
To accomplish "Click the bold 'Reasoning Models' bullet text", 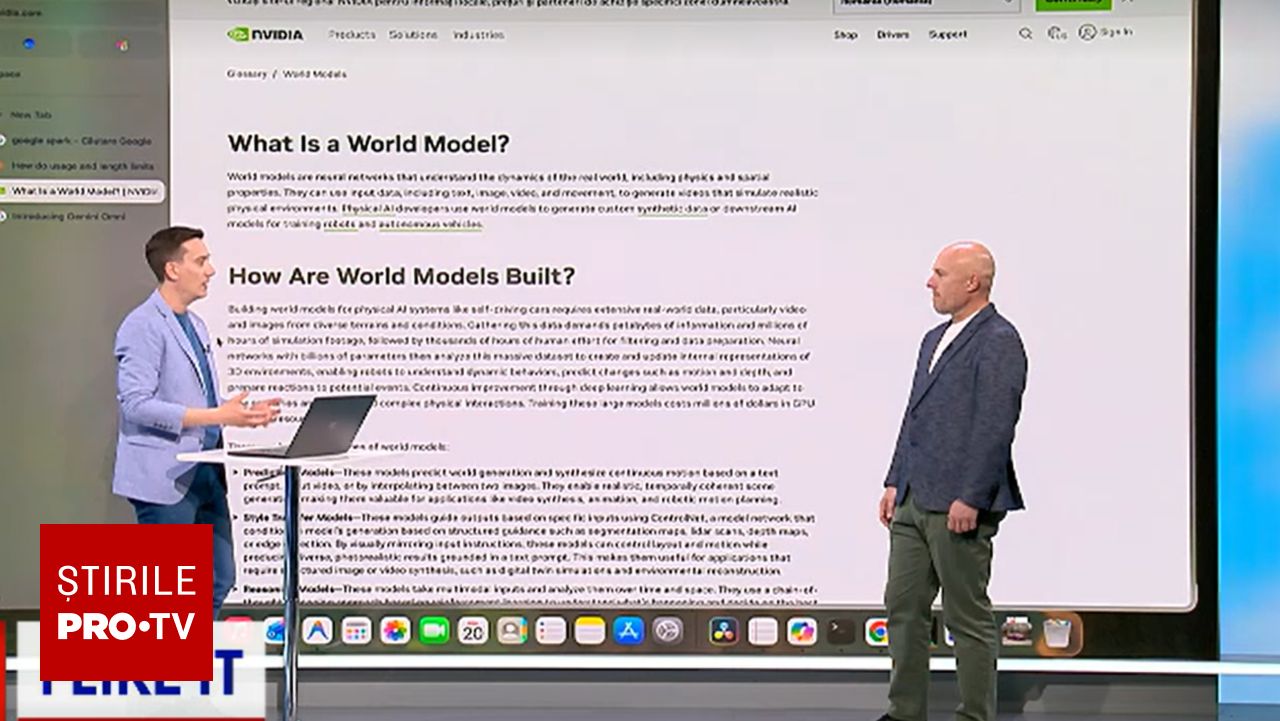I will 291,589.
